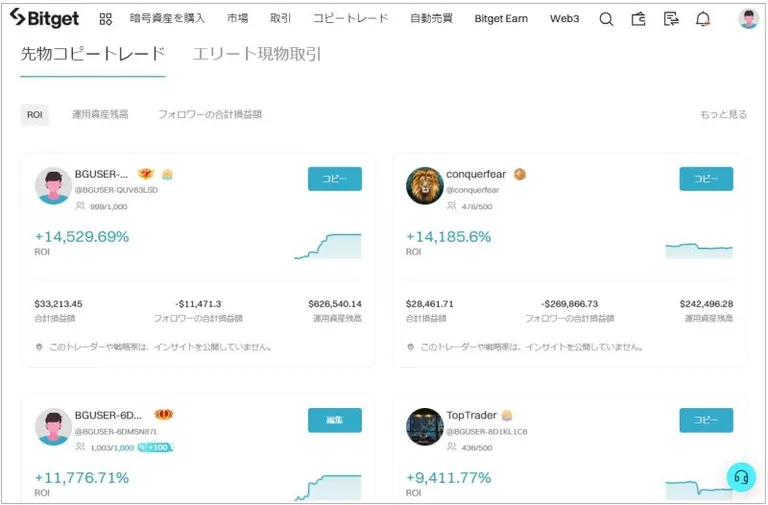Click the もっと見る link
The height and width of the screenshot is (505, 768).
coord(723,115)
